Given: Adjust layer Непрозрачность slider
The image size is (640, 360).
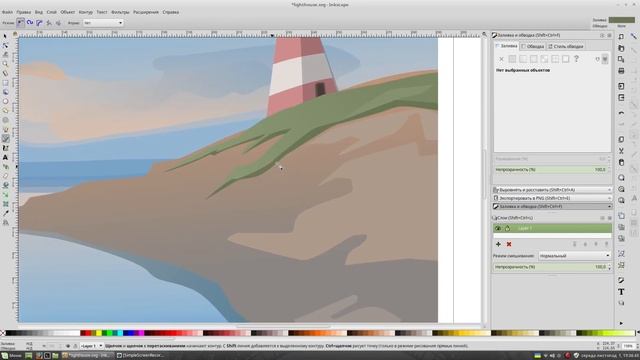Looking at the screenshot, I should pyautogui.click(x=552, y=267).
